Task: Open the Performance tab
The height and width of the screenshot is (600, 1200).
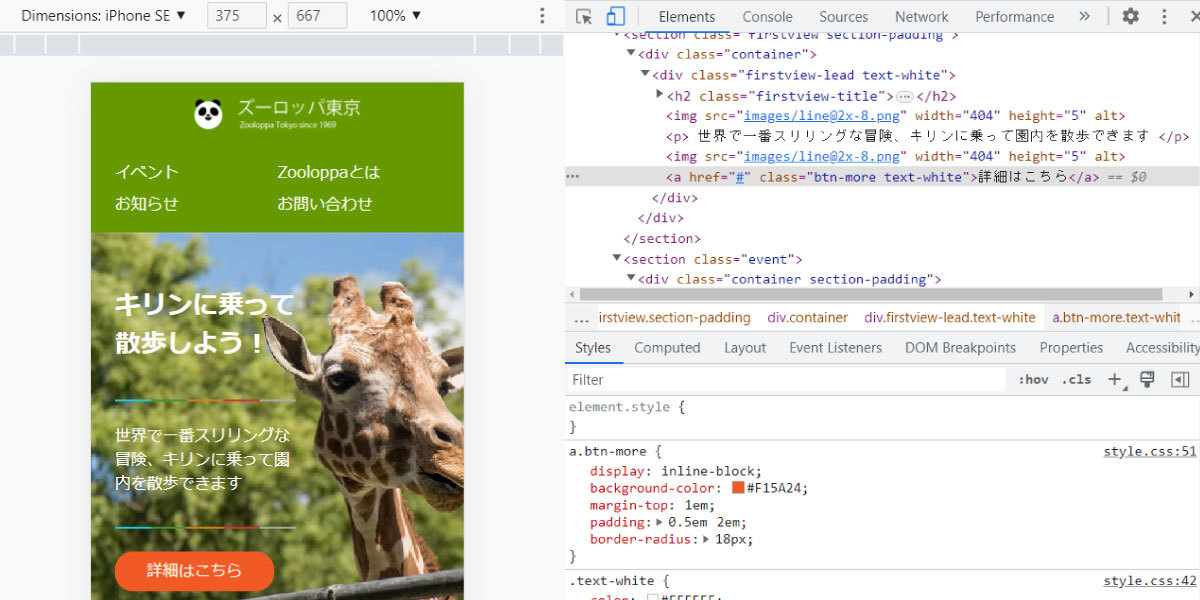Action: pyautogui.click(x=1015, y=16)
